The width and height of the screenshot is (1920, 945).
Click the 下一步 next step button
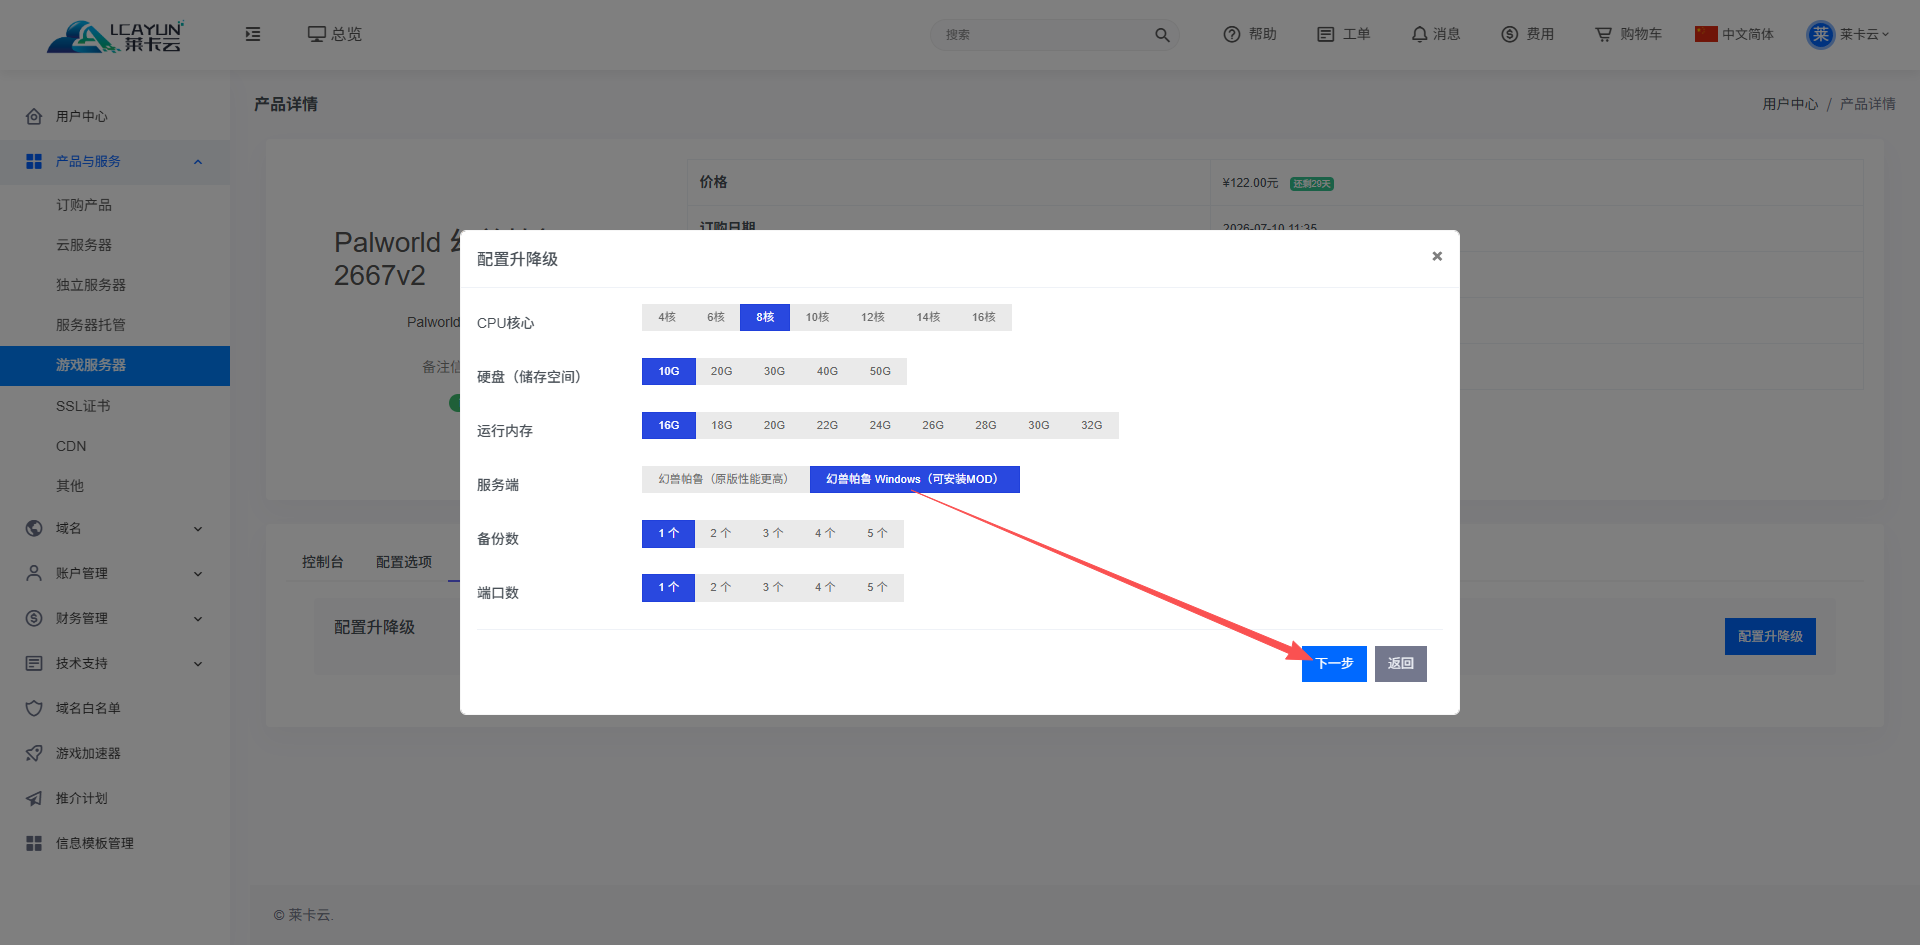[x=1334, y=664]
